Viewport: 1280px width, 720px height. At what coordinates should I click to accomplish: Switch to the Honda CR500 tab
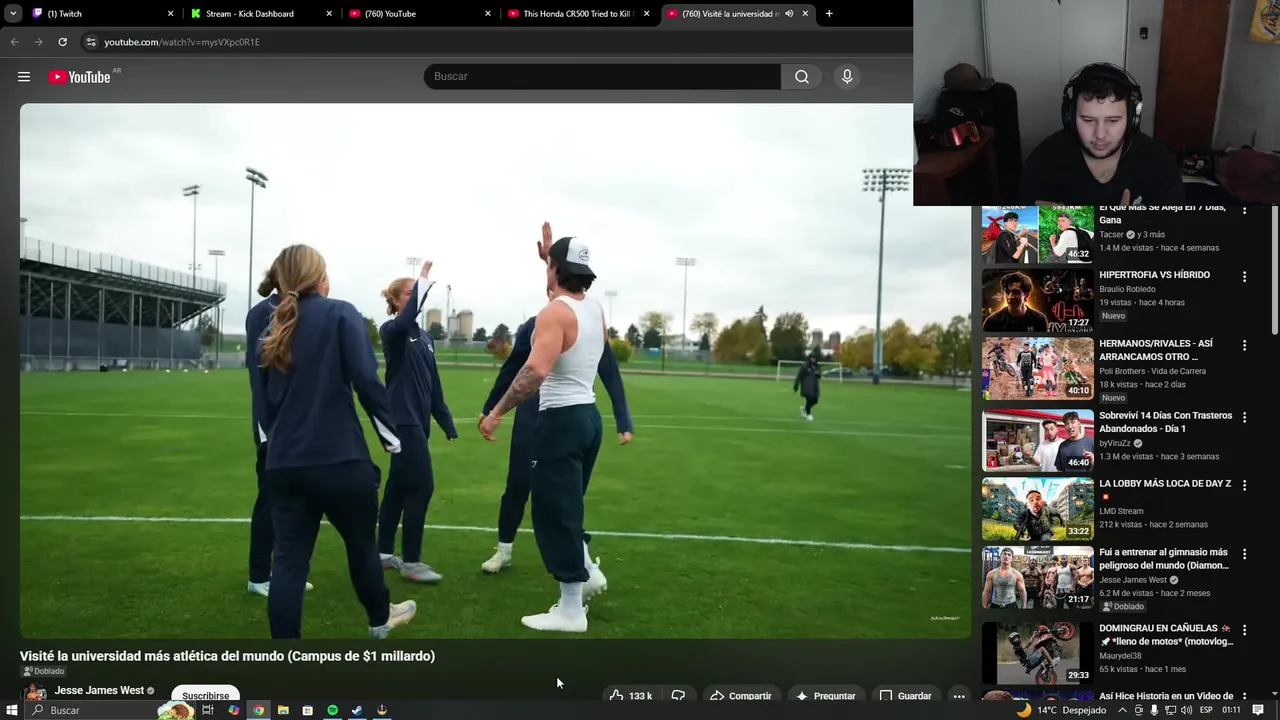578,14
